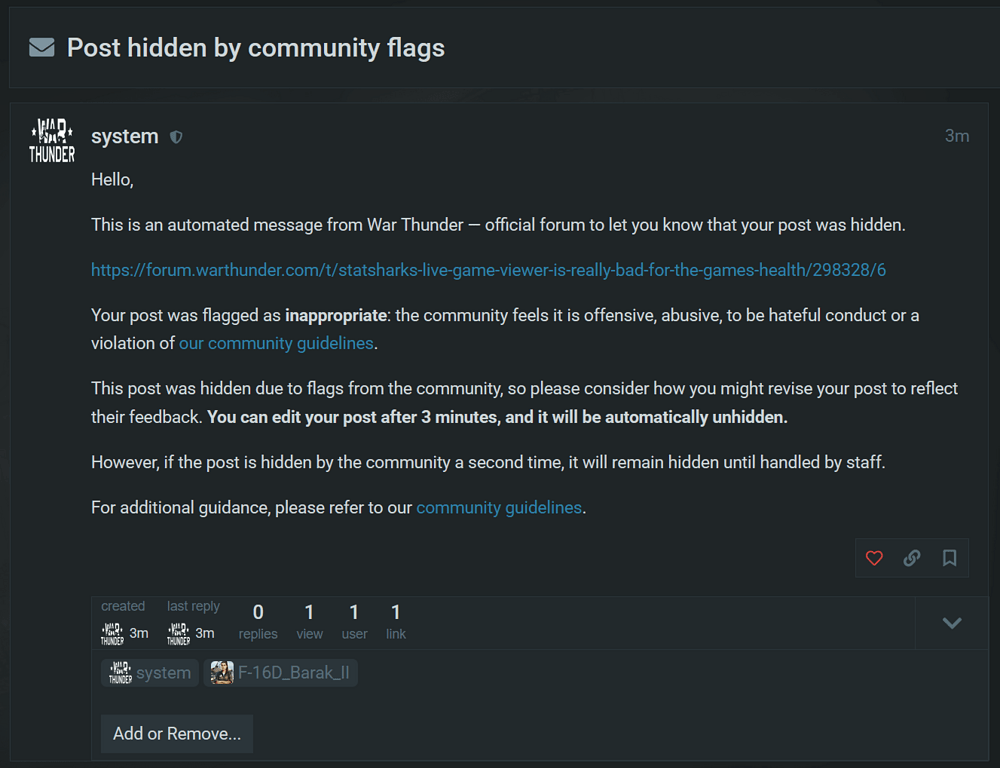Click the shield icon next to system
Screen dimensions: 1000x768
[177, 137]
